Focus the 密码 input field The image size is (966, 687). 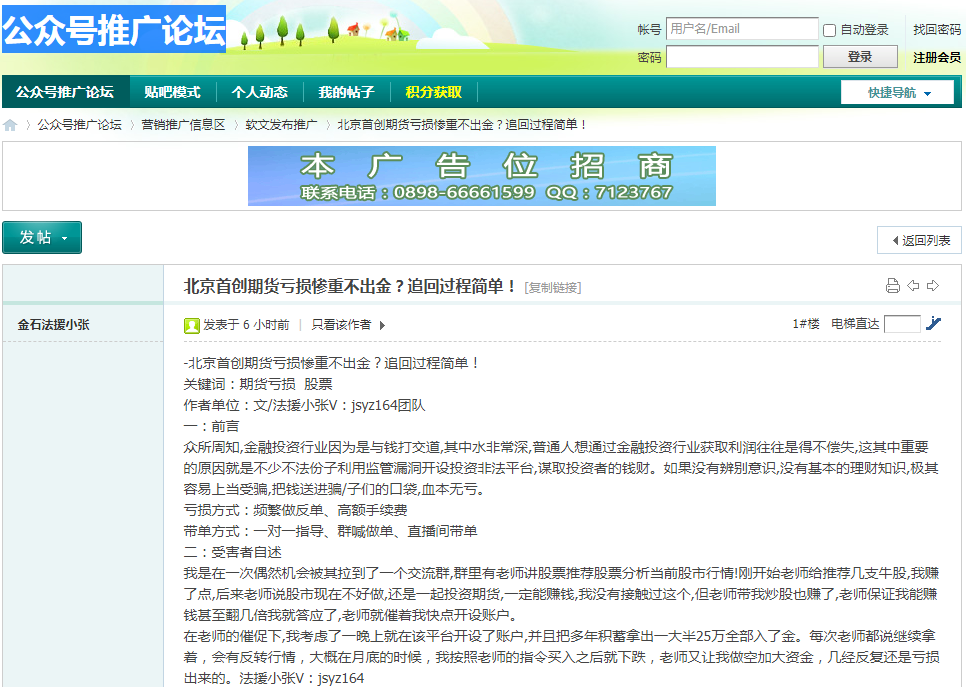(742, 57)
